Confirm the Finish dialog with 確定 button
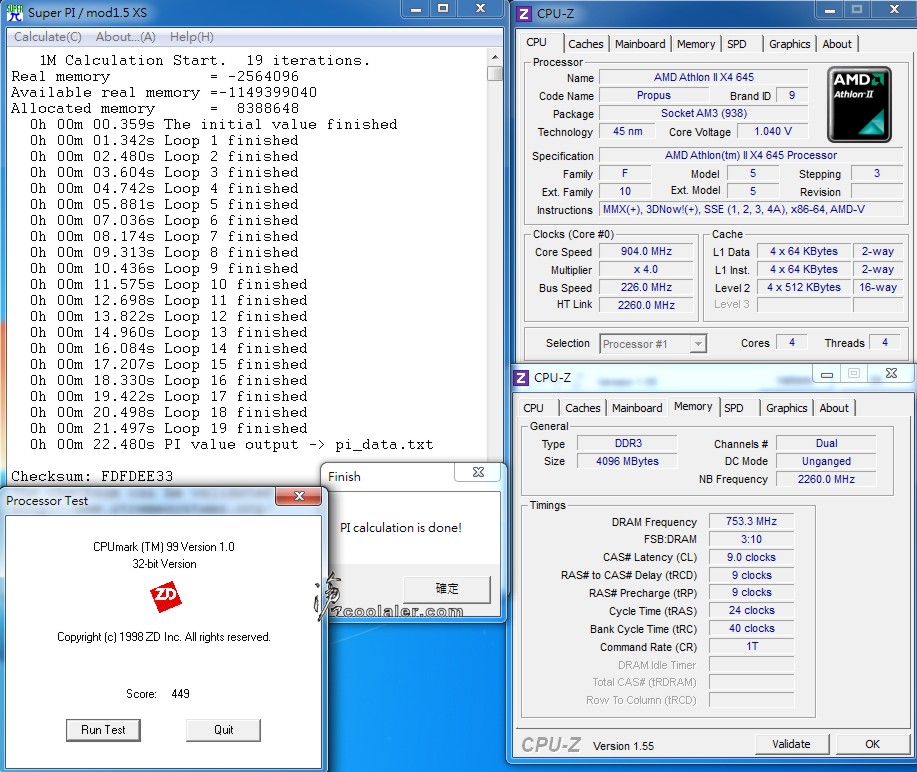This screenshot has height=772, width=917. 447,589
